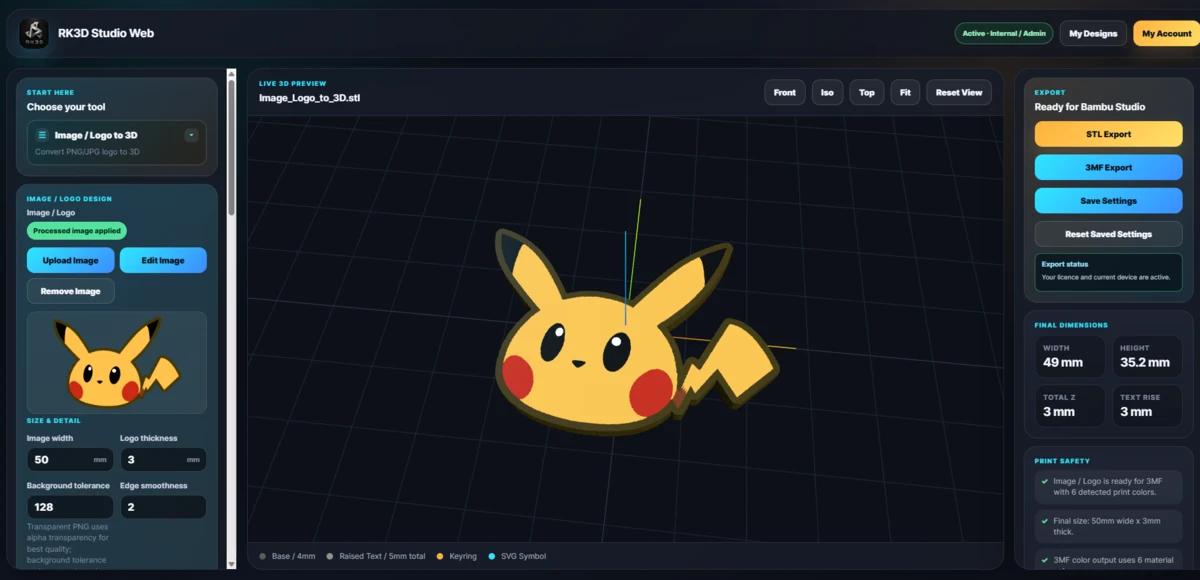Open the Choose your tool dropdown arrow
This screenshot has width=1200, height=580.
click(191, 135)
